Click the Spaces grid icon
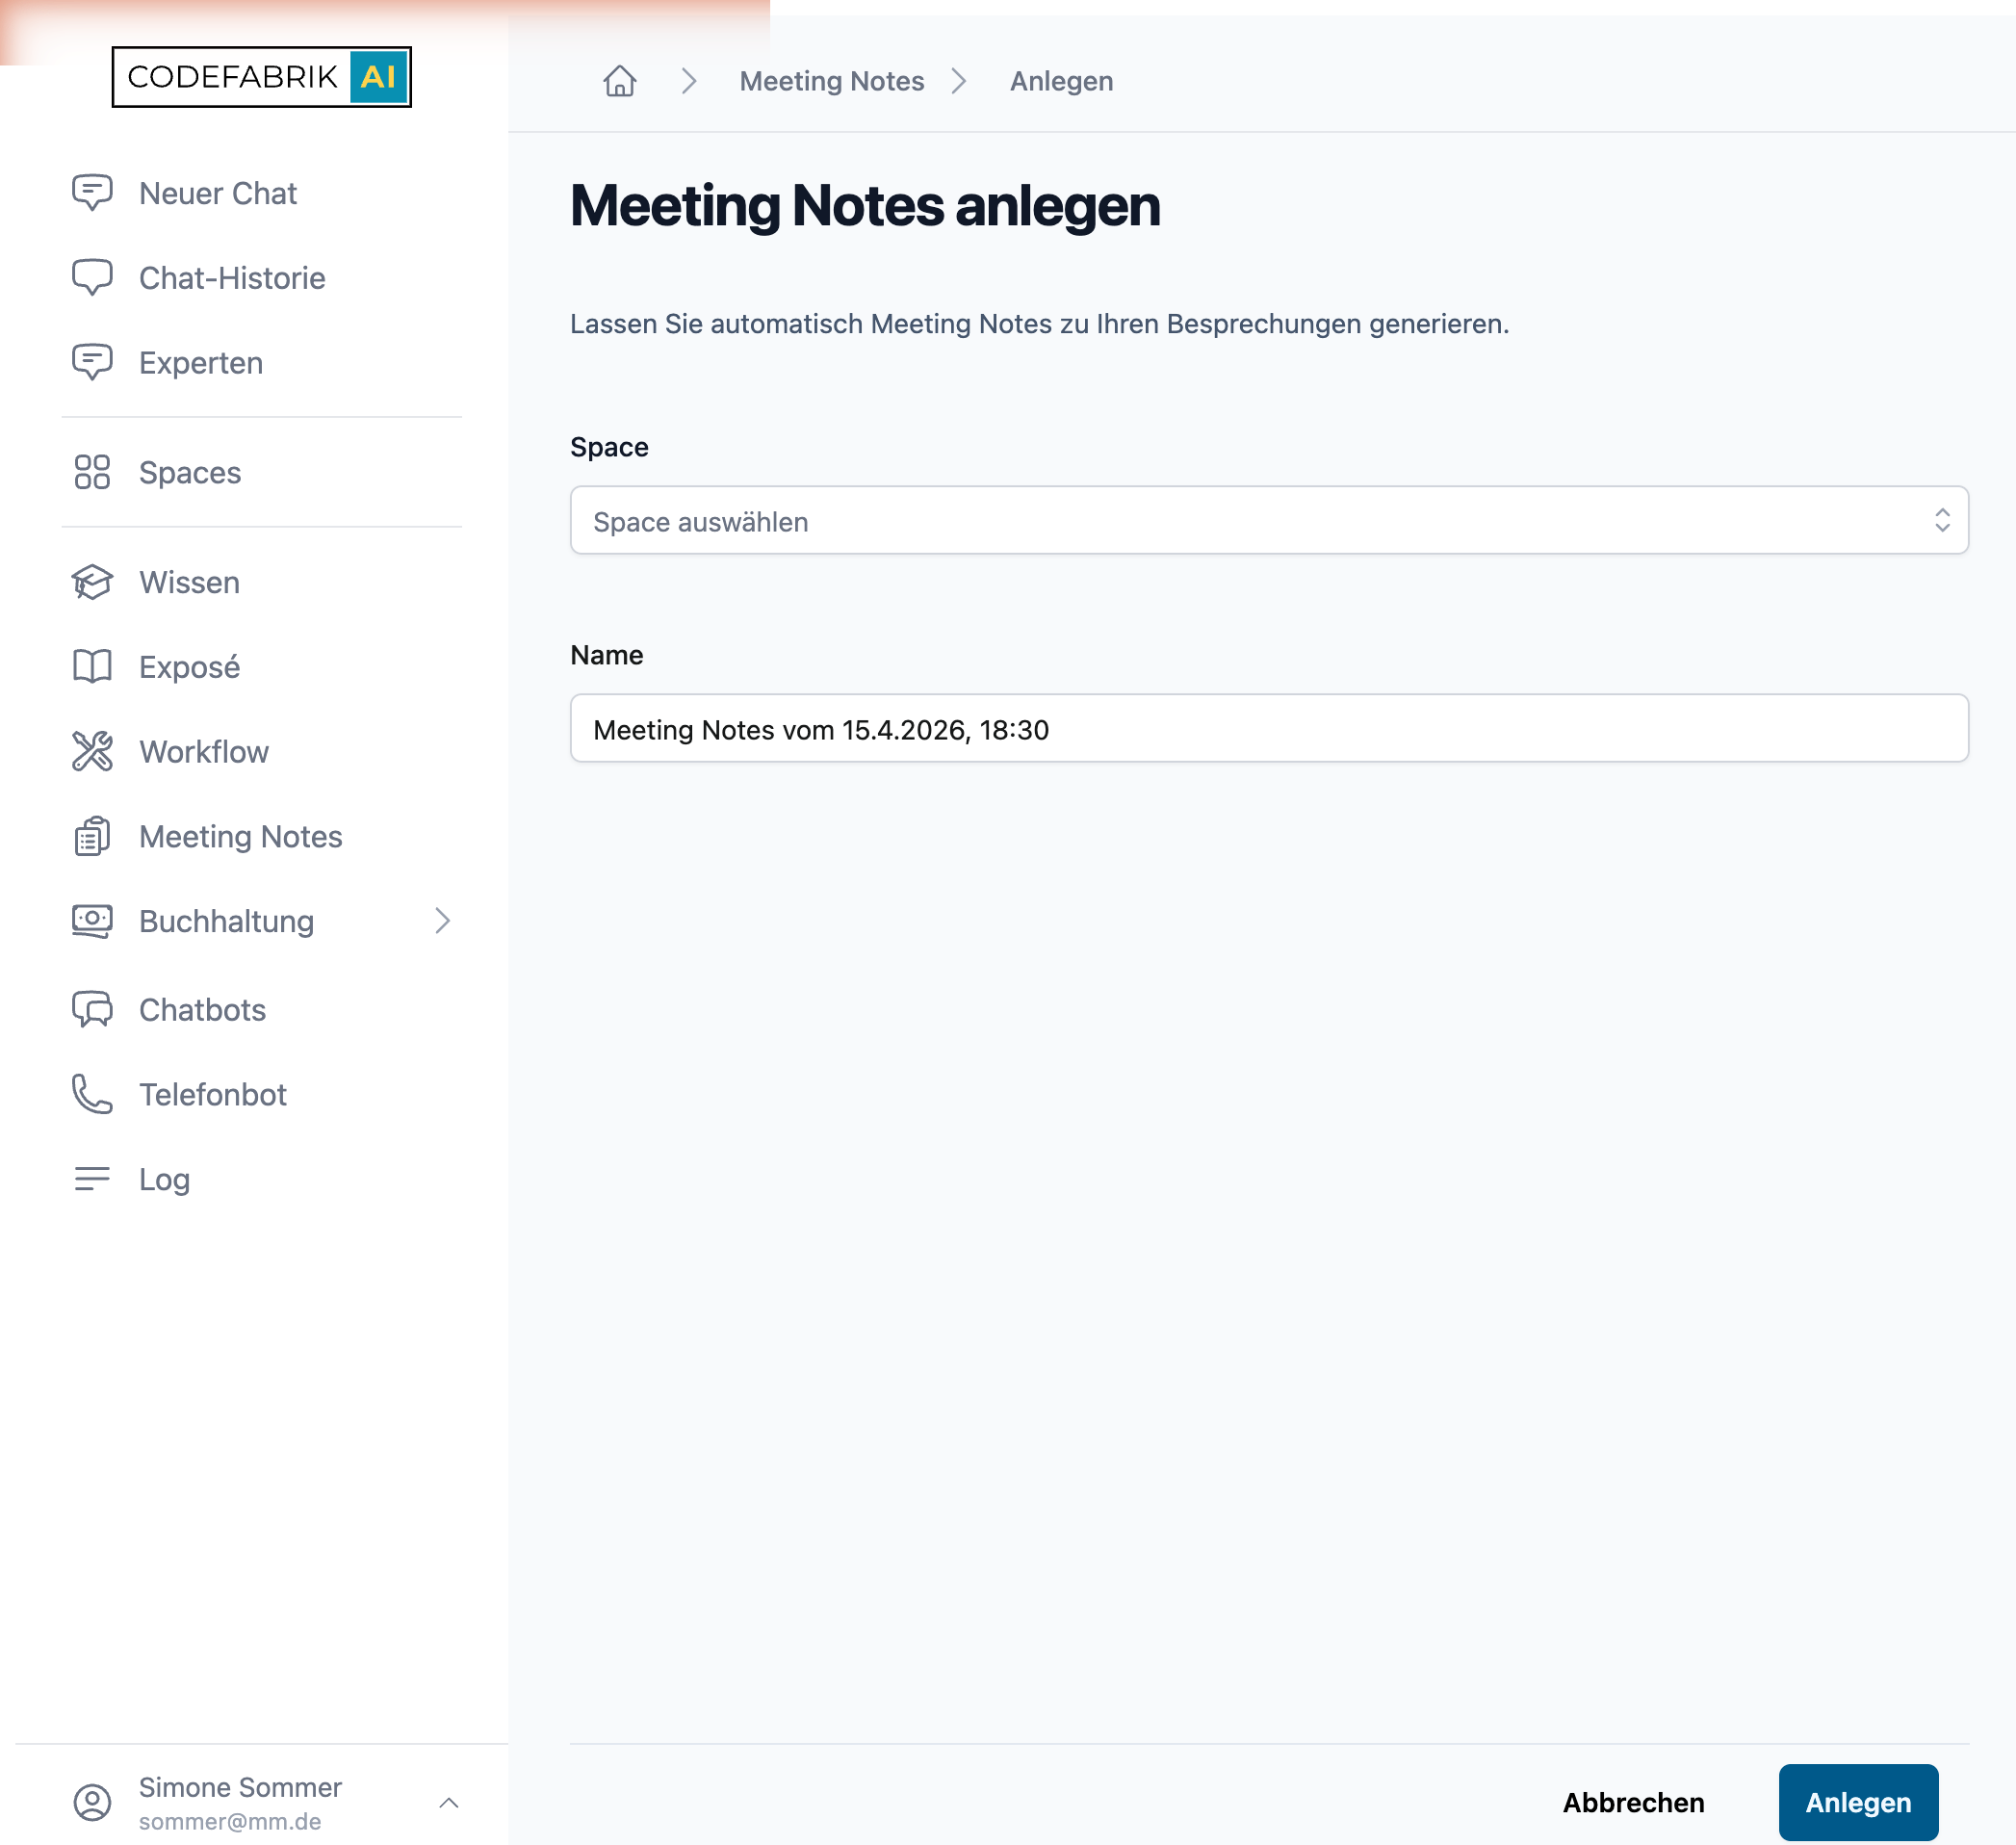 point(92,472)
